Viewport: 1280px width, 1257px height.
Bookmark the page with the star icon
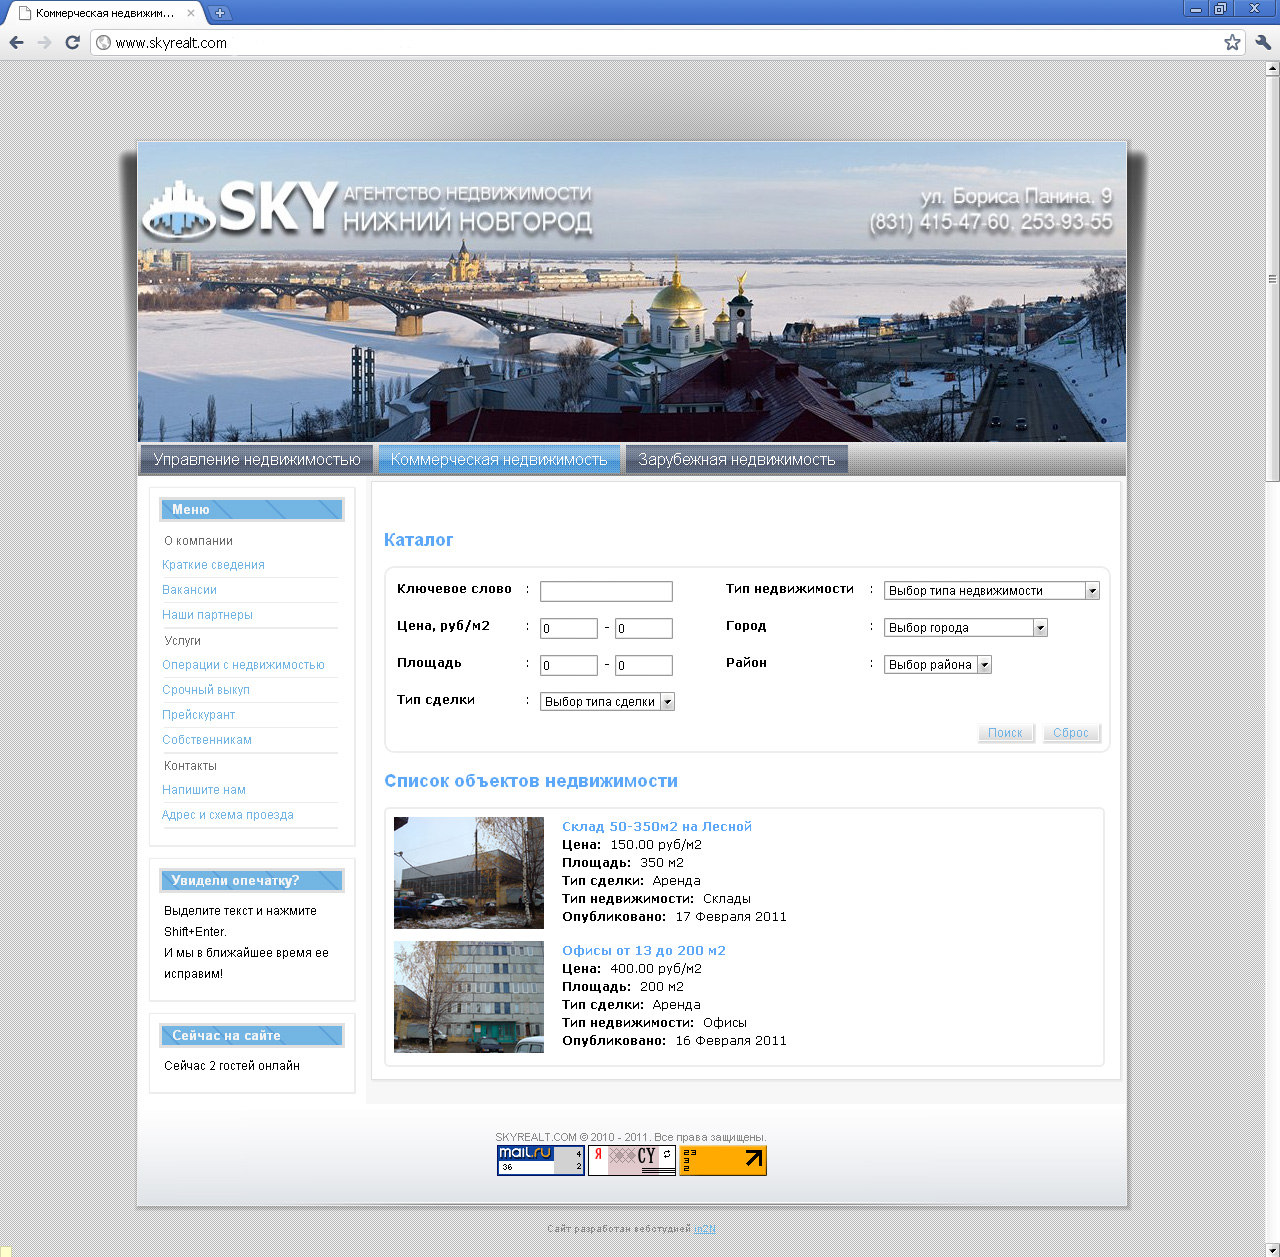[1232, 42]
